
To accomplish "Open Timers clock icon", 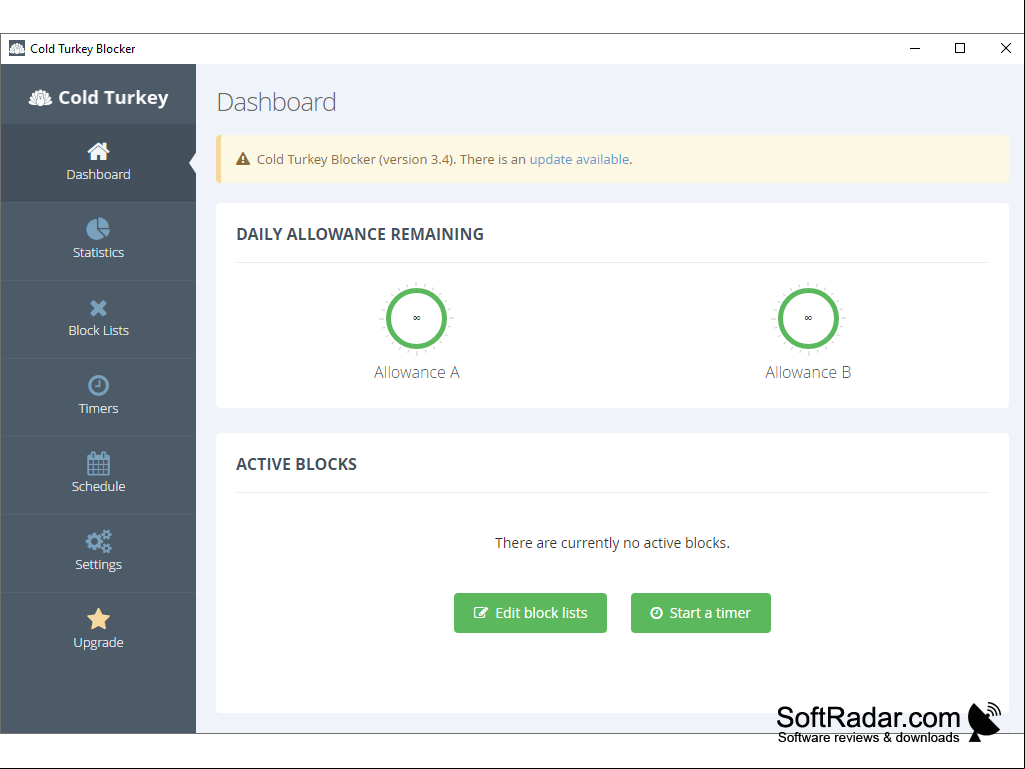I will point(98,385).
